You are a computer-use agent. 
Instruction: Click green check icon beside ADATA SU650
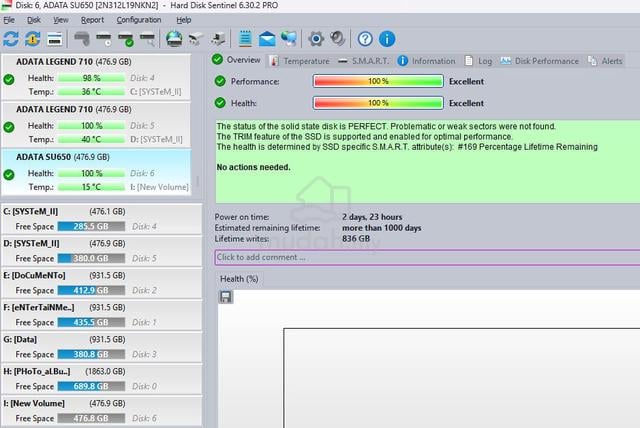pyautogui.click(x=9, y=175)
